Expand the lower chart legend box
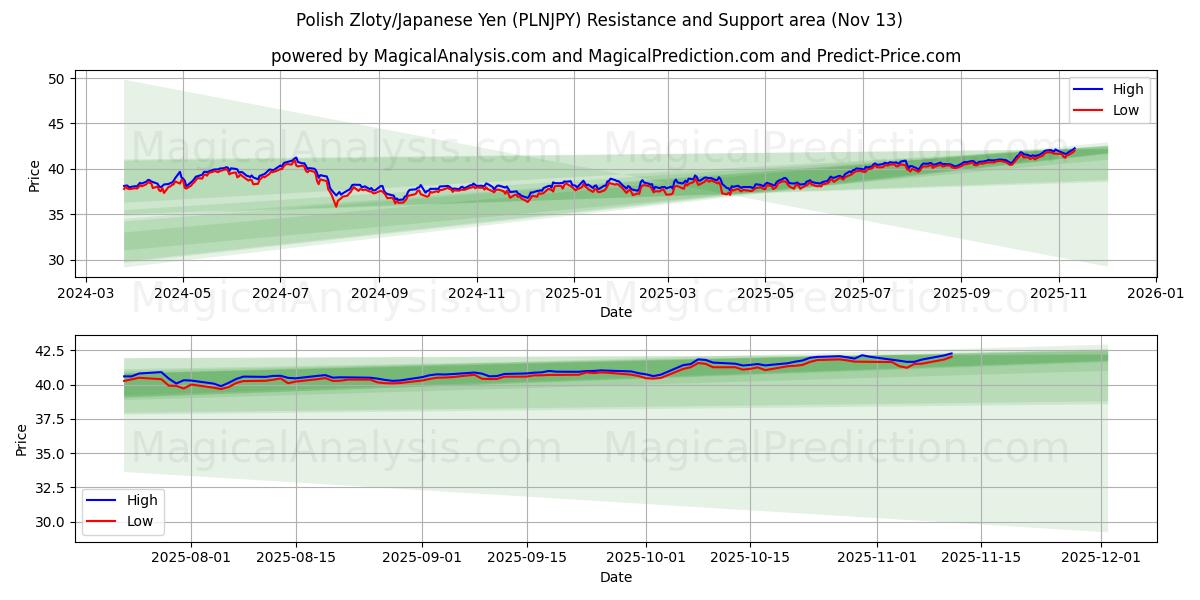The image size is (1200, 600). (125, 510)
